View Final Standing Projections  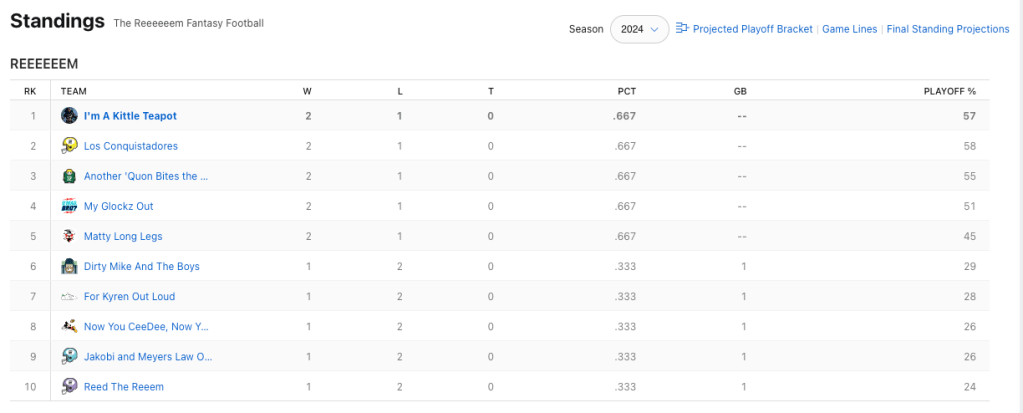pos(948,29)
